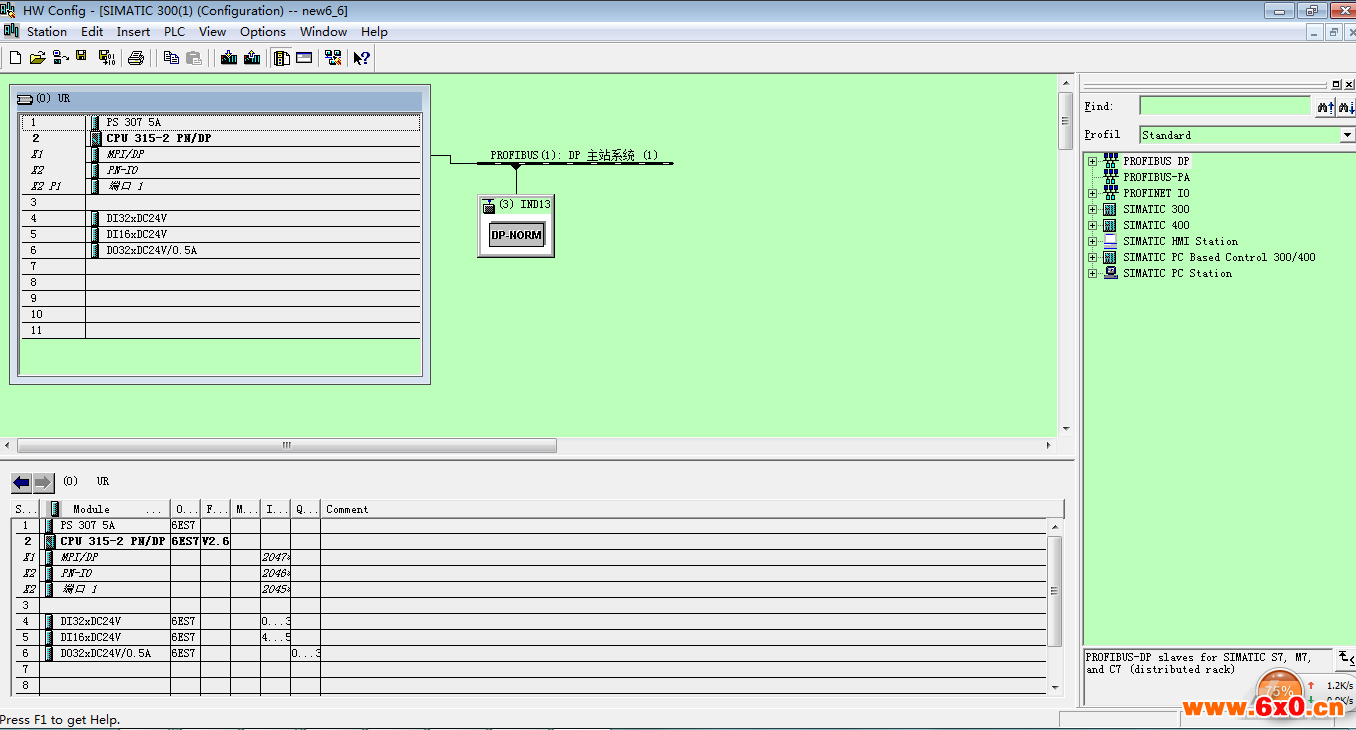Select DI32xDC24V row in detail table

pyautogui.click(x=528, y=621)
